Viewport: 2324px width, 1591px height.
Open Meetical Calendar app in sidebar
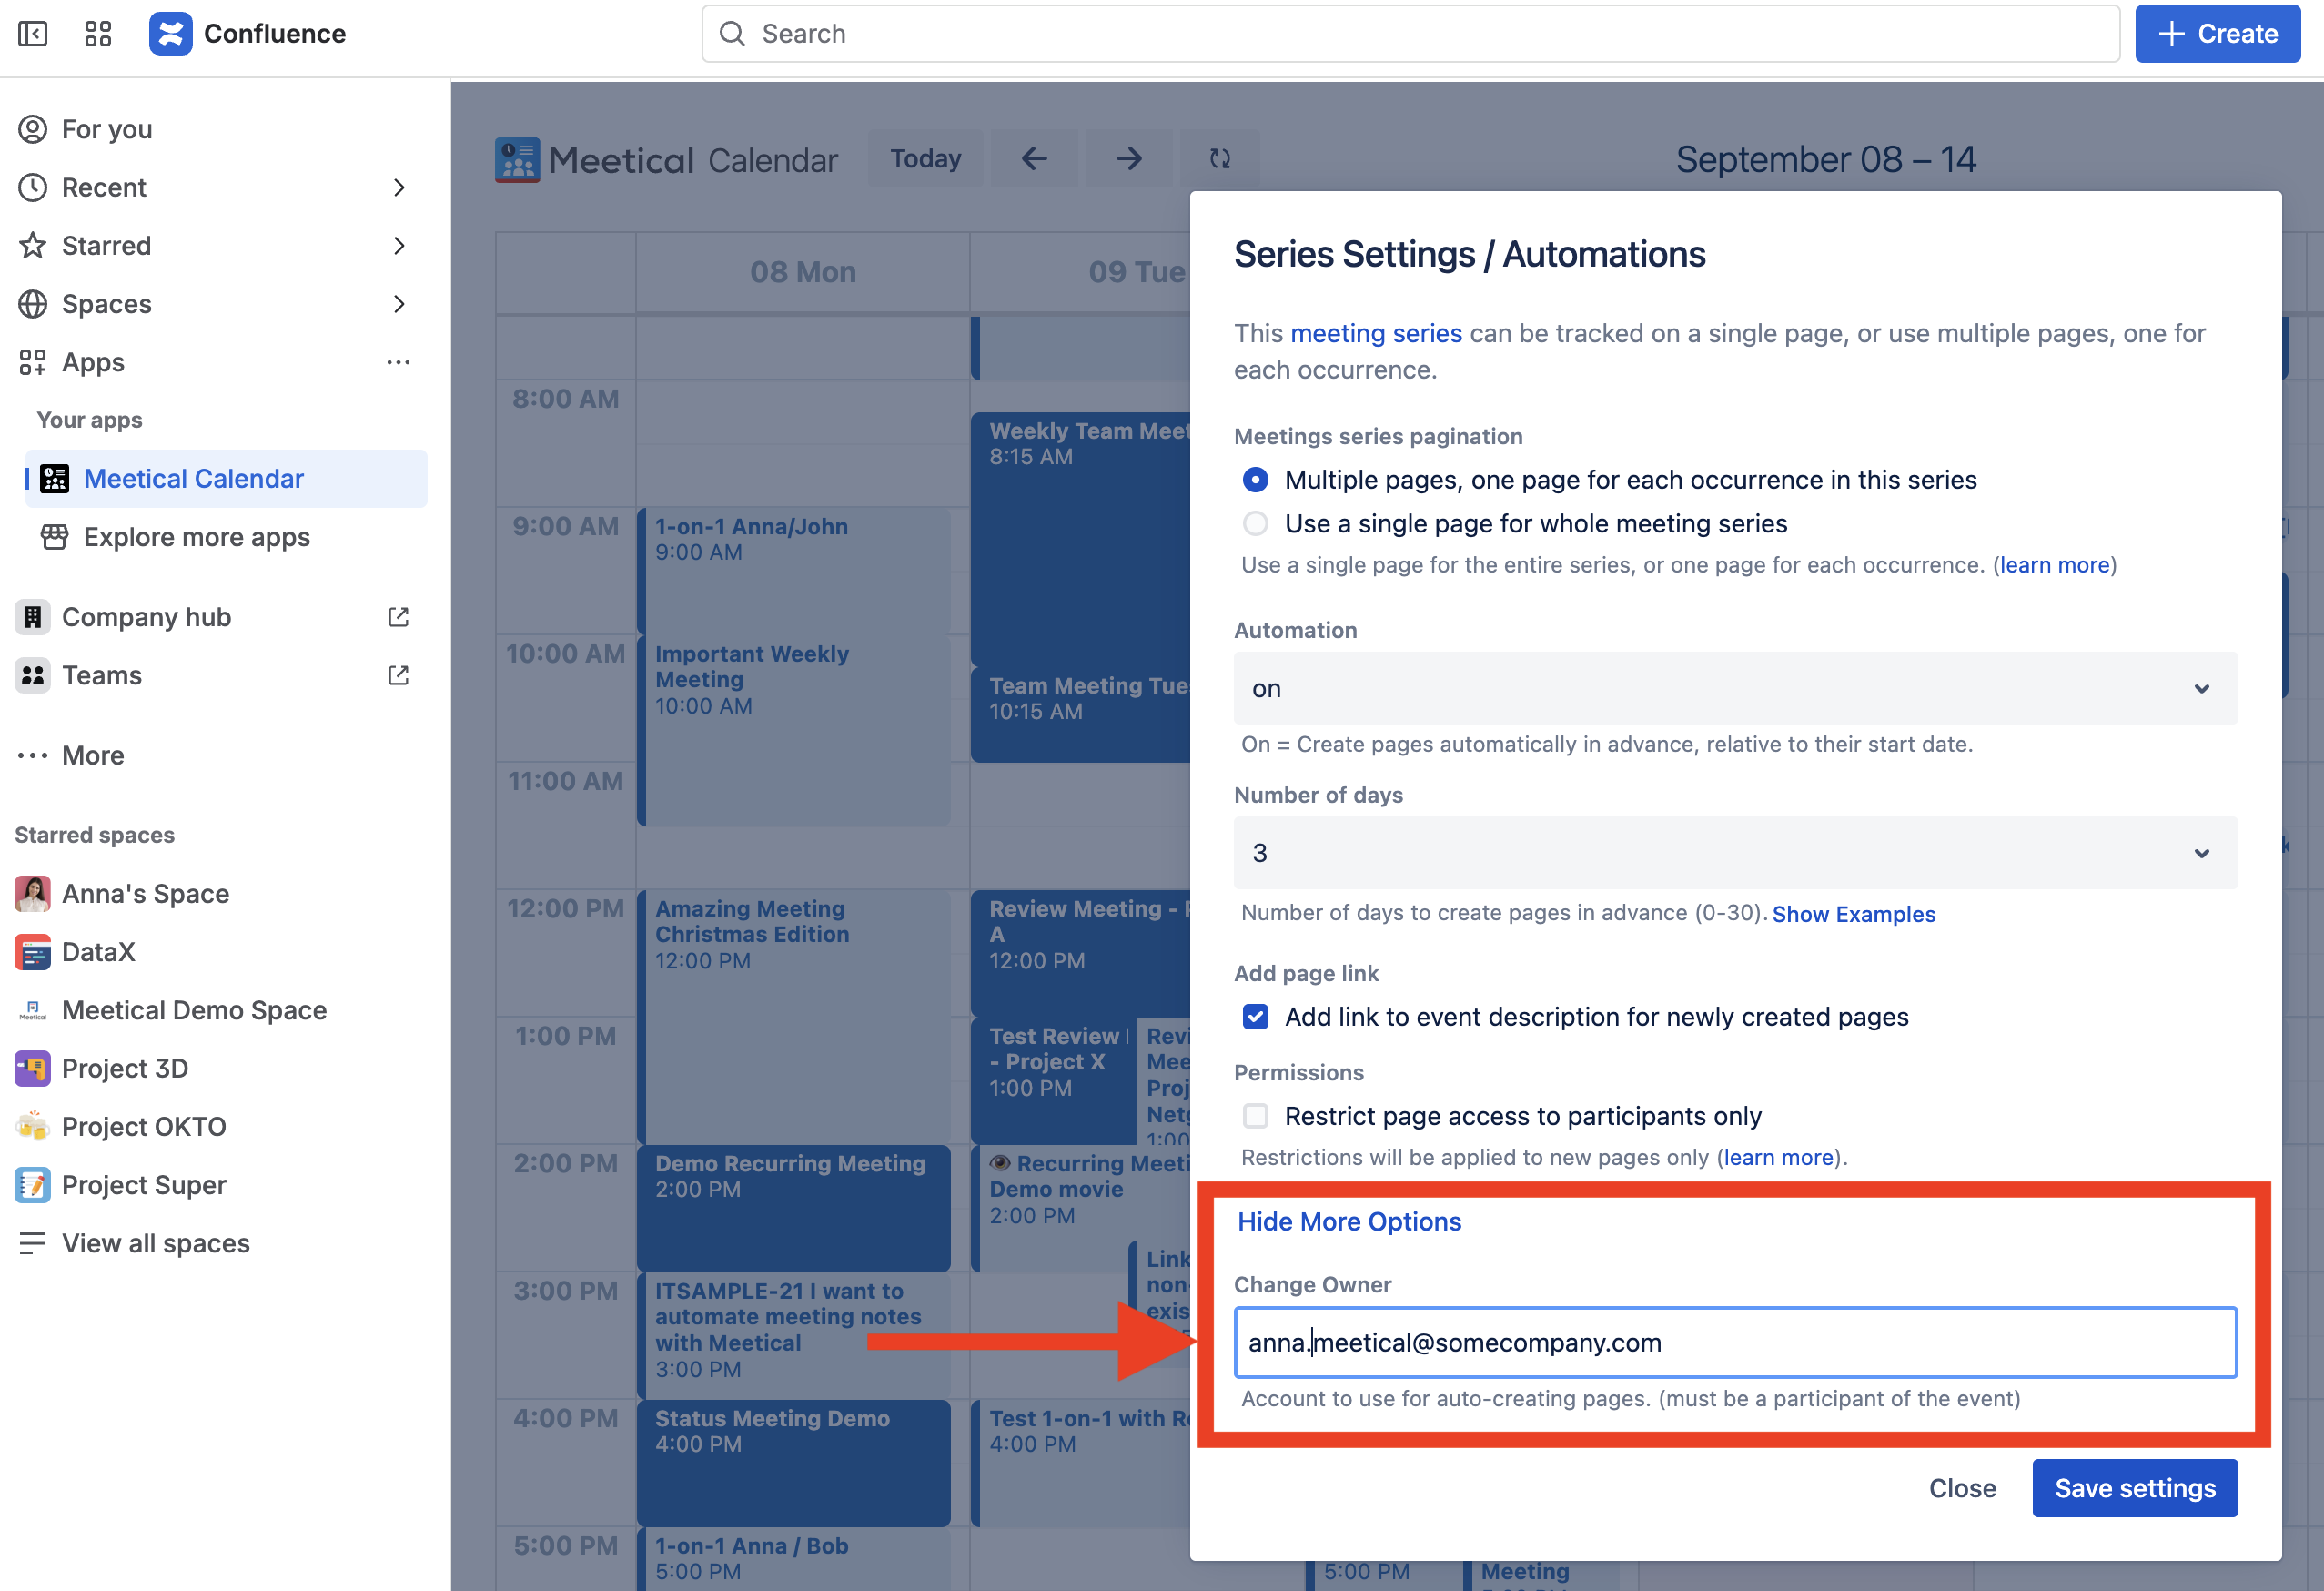tap(226, 479)
